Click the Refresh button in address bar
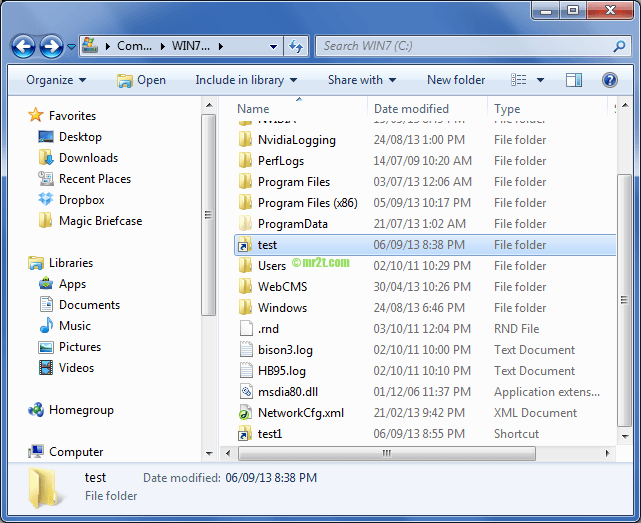 pos(296,46)
